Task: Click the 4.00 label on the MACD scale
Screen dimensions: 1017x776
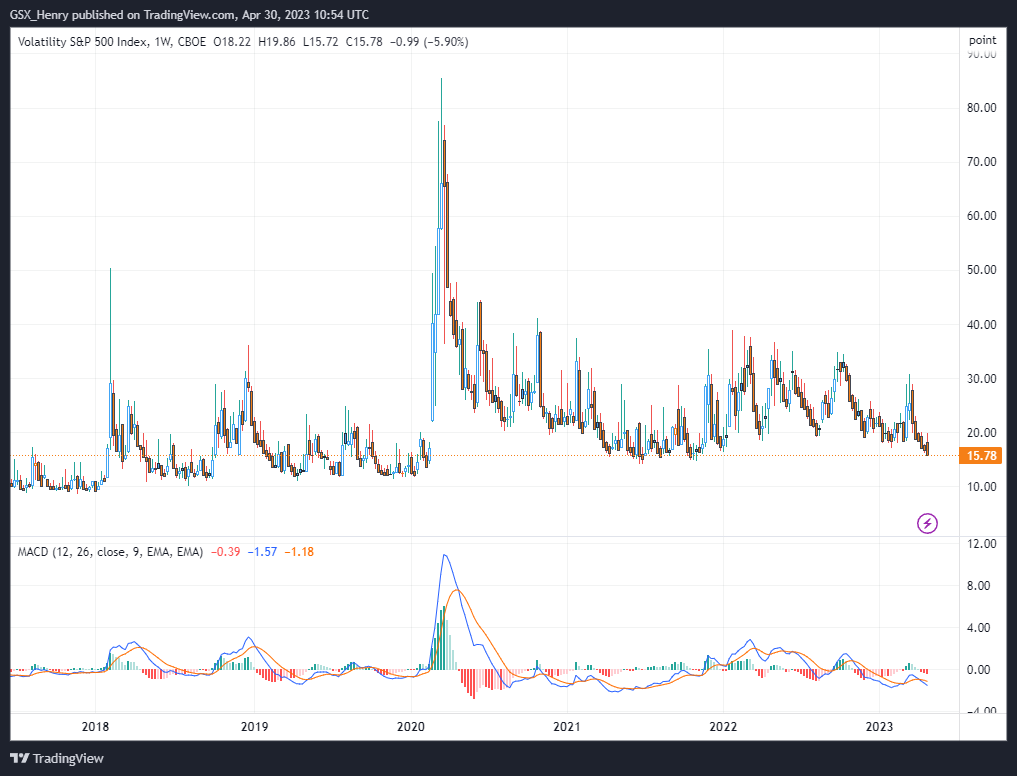Action: [979, 627]
